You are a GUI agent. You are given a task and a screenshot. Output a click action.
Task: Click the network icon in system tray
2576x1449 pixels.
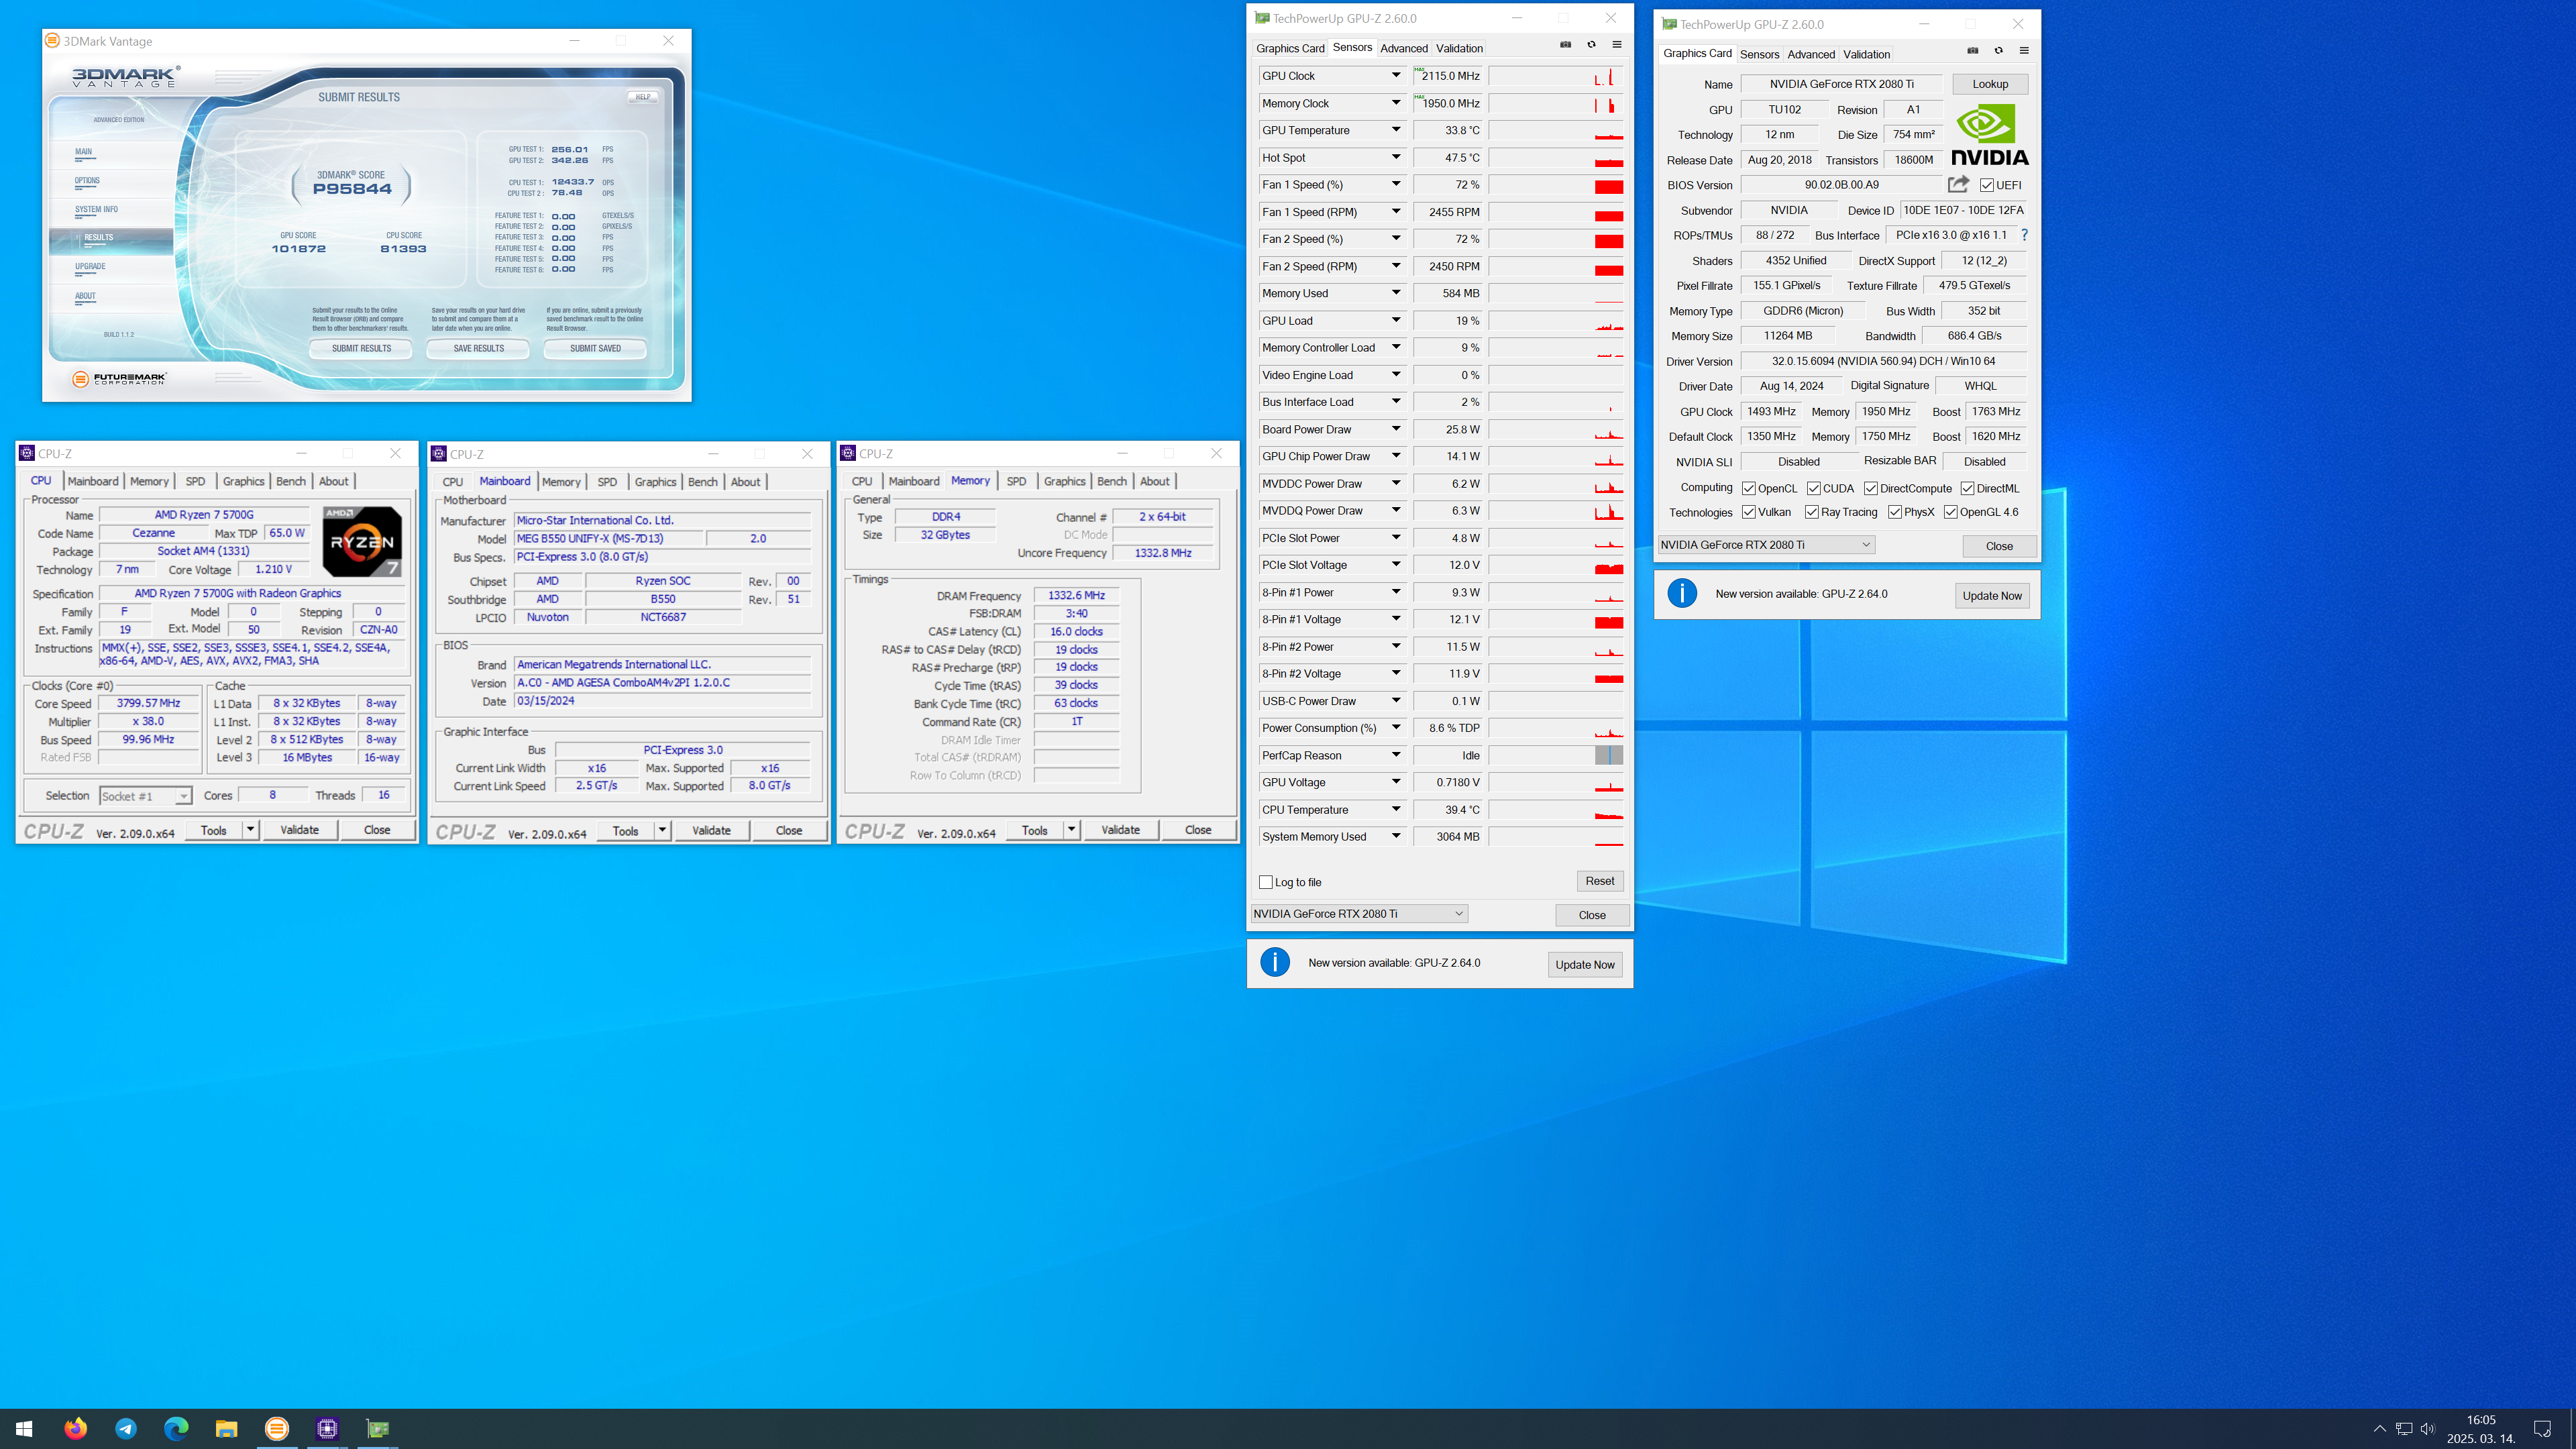[2404, 1428]
